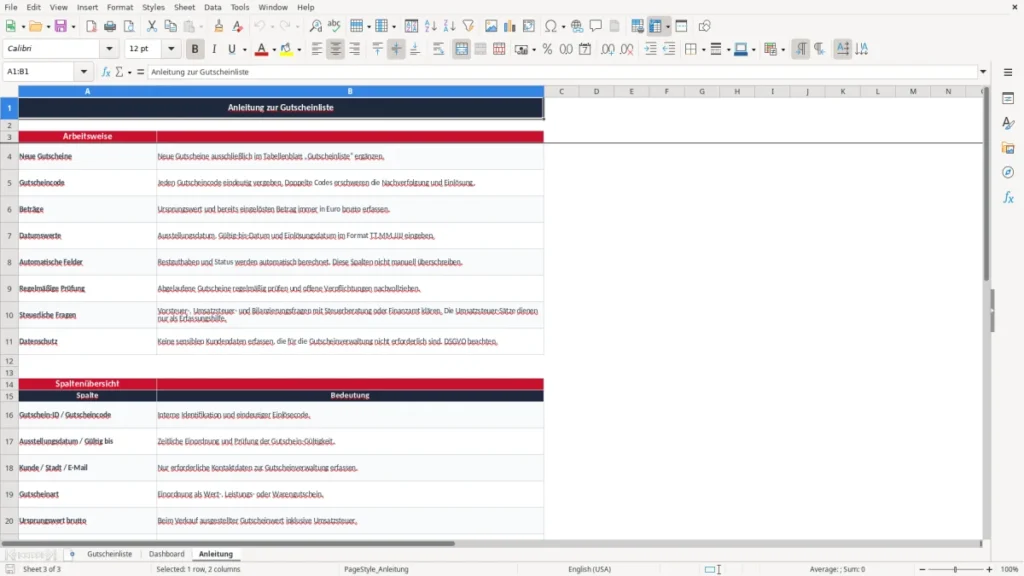Image resolution: width=1024 pixels, height=576 pixels.
Task: Toggle Center Horizontally alignment
Action: click(336, 49)
